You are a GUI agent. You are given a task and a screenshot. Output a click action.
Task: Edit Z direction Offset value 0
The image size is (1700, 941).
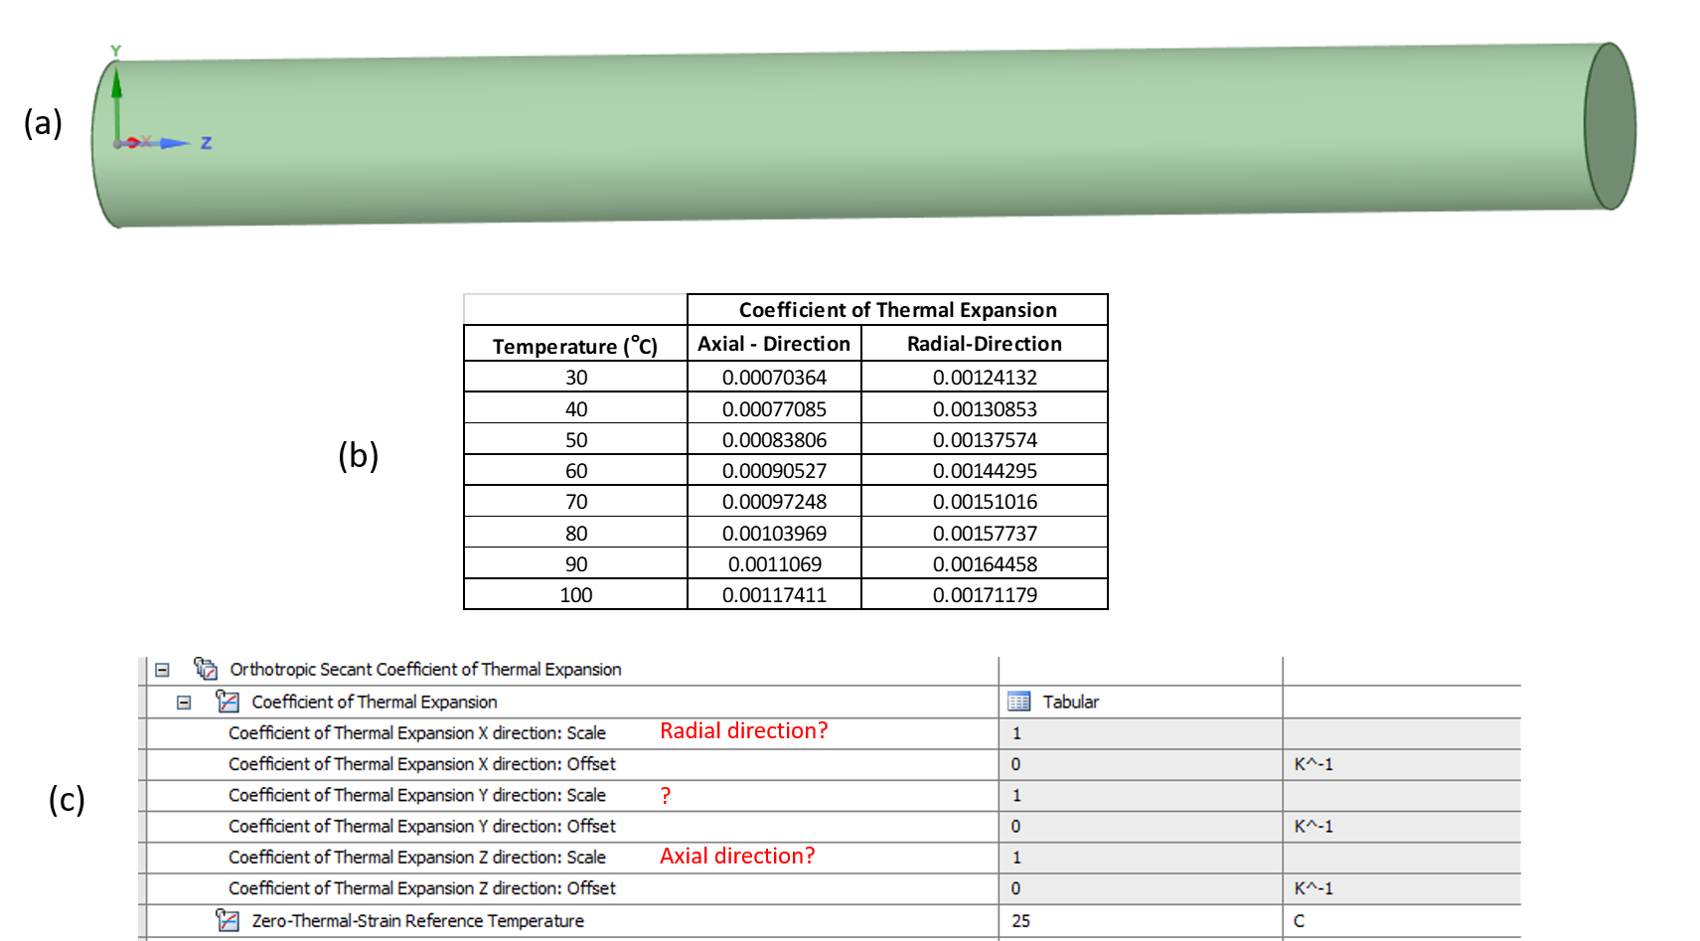(x=1140, y=888)
